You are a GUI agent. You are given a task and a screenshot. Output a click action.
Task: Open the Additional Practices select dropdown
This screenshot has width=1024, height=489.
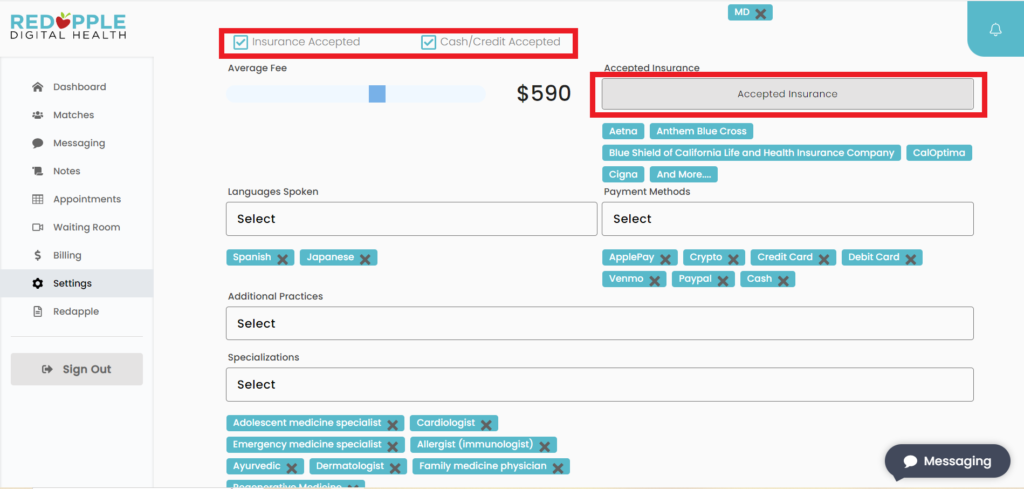tap(600, 323)
